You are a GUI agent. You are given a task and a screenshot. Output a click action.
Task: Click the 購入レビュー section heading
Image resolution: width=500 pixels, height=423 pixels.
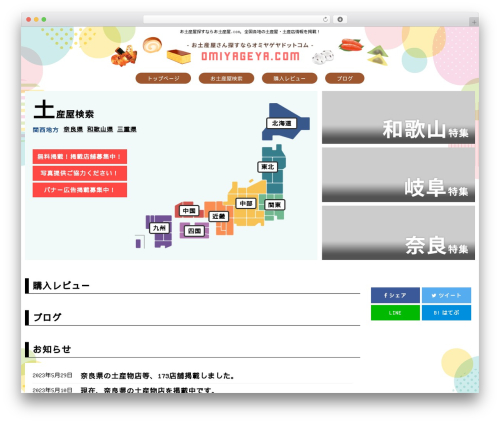61,286
